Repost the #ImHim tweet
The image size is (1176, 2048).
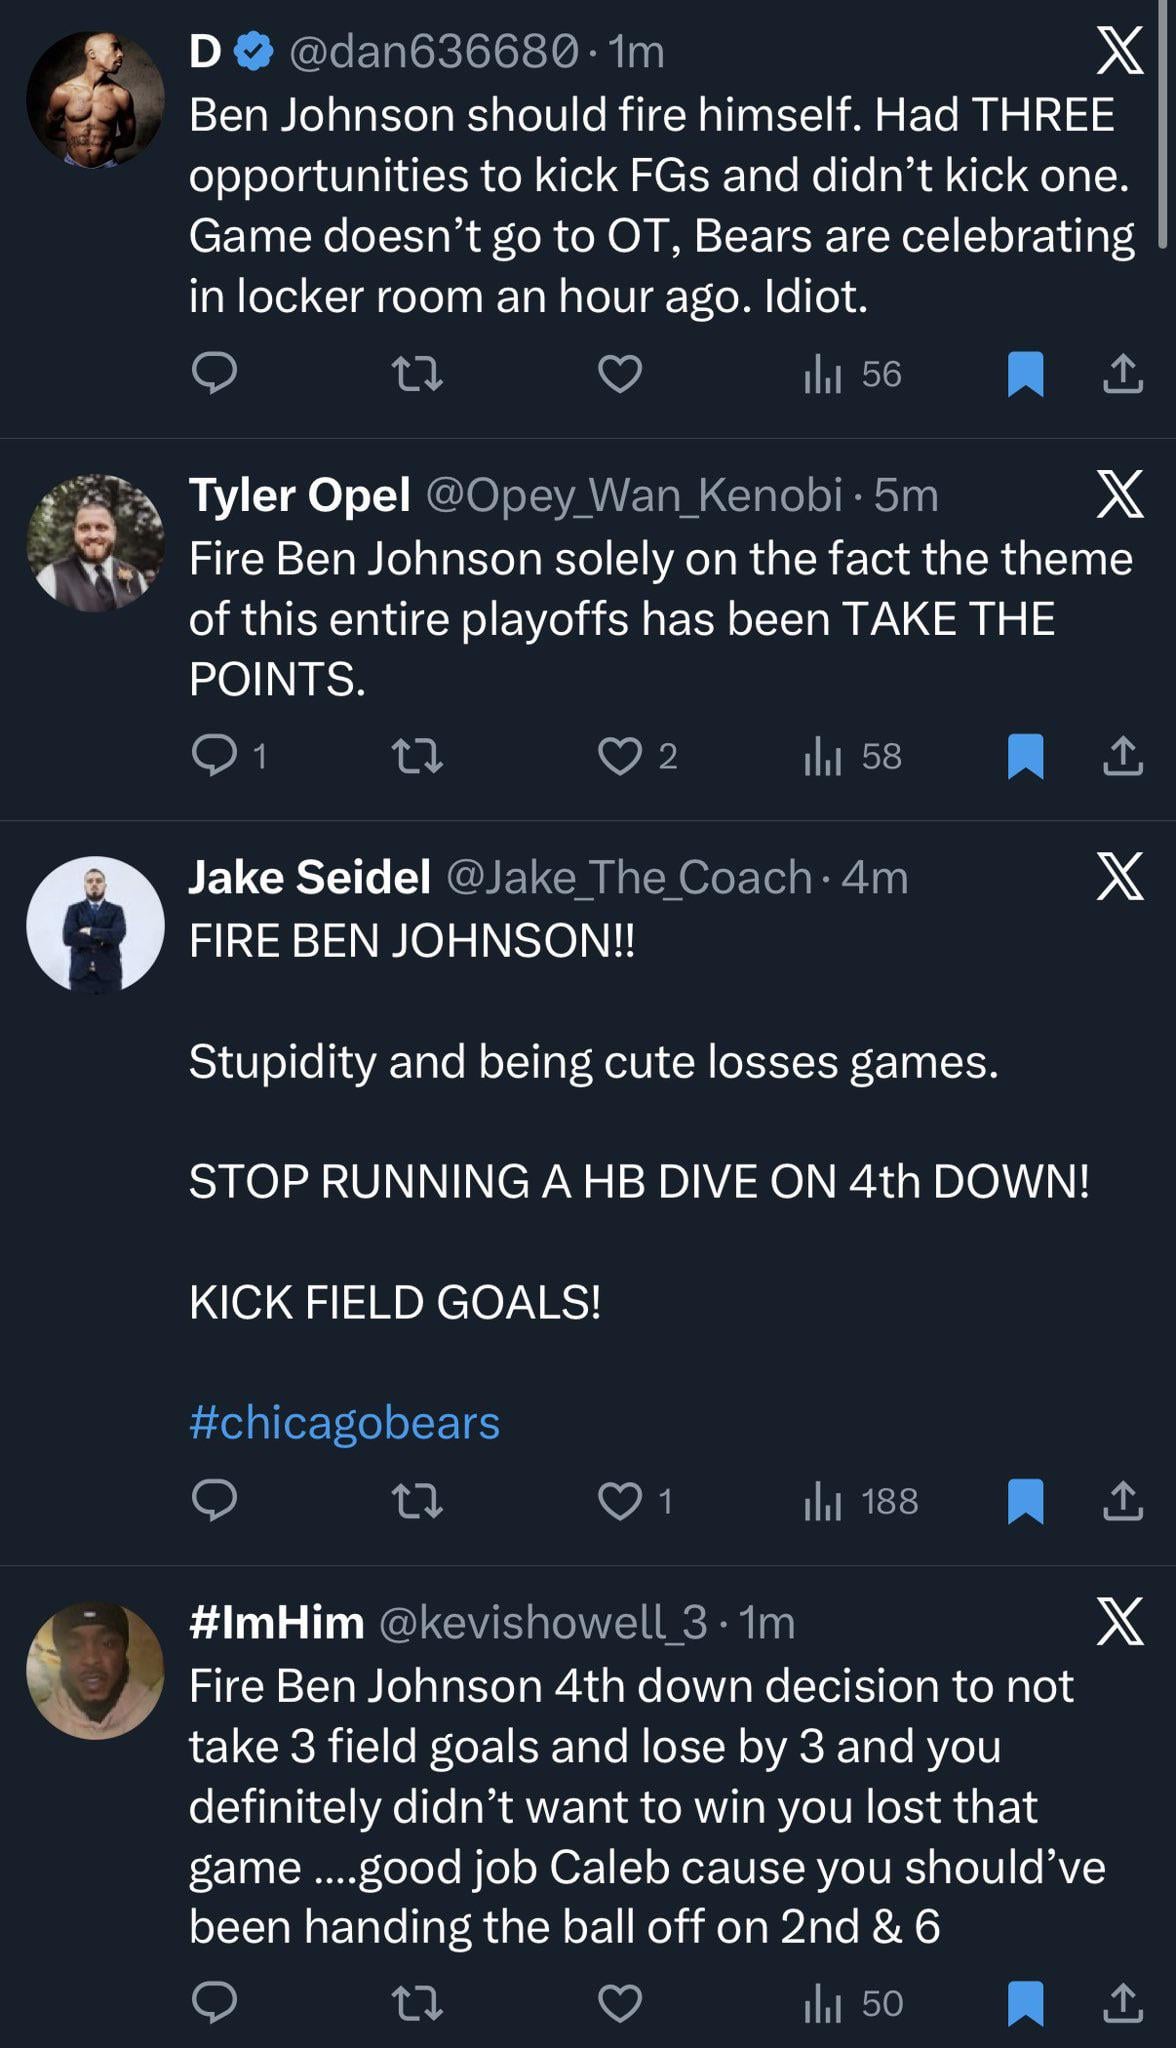point(416,2003)
